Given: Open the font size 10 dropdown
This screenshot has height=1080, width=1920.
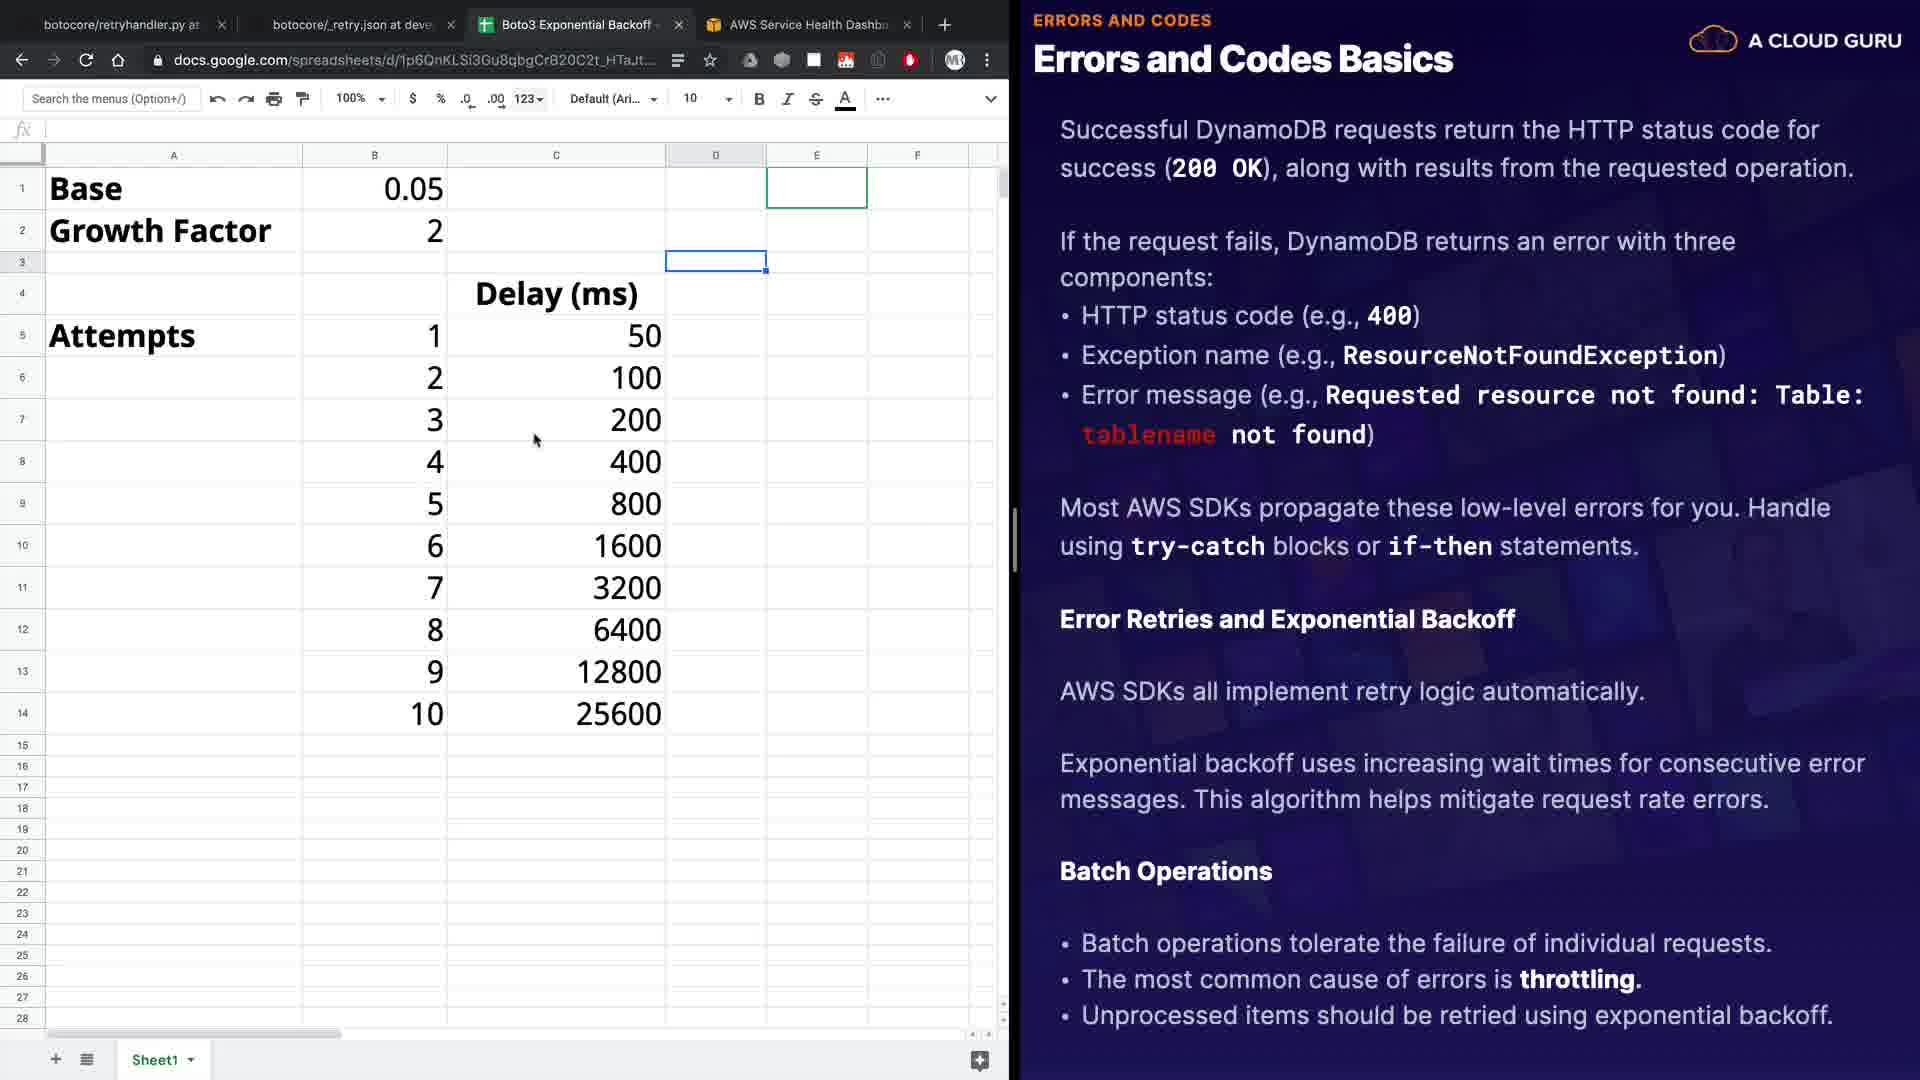Looking at the screenshot, I should tap(707, 99).
